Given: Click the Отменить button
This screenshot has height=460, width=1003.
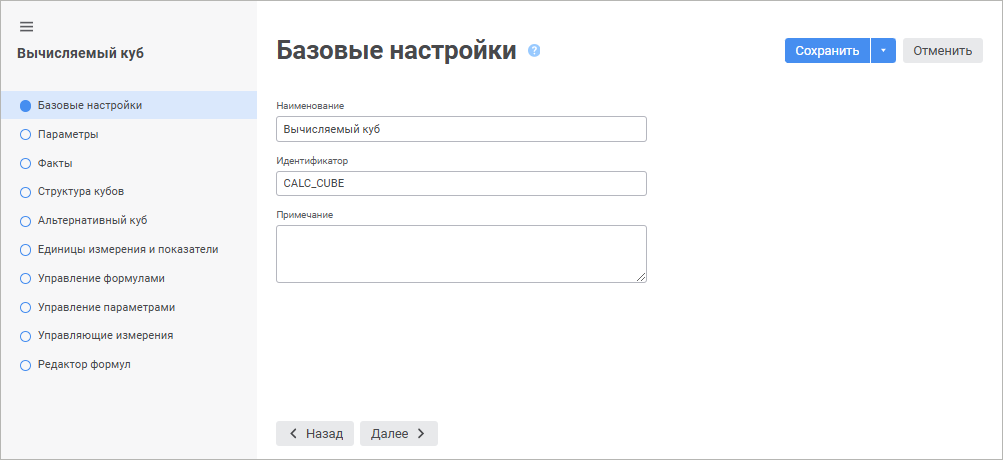Looking at the screenshot, I should coord(942,51).
